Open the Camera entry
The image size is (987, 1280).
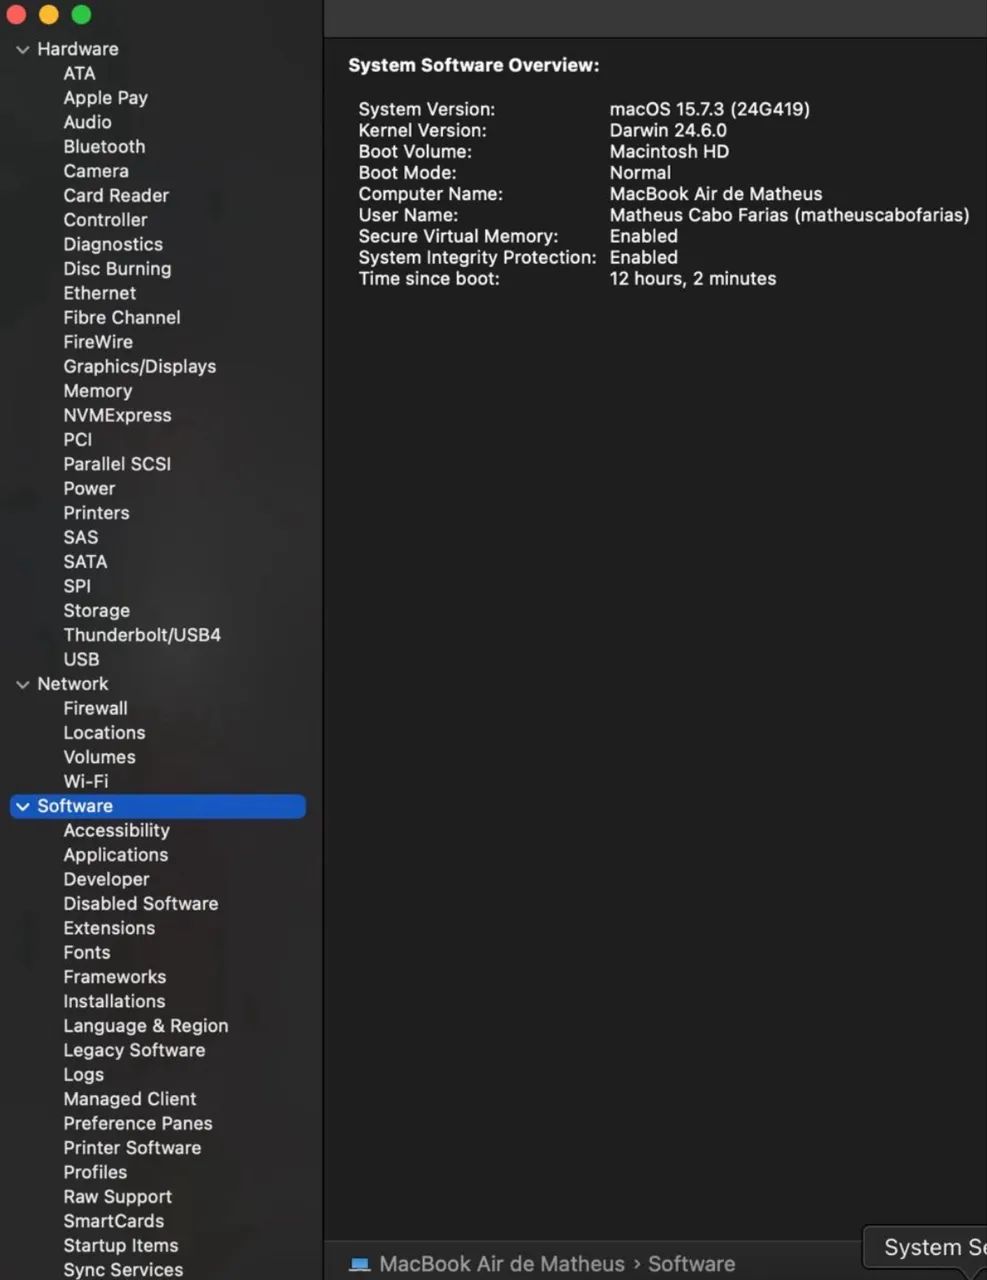[96, 171]
